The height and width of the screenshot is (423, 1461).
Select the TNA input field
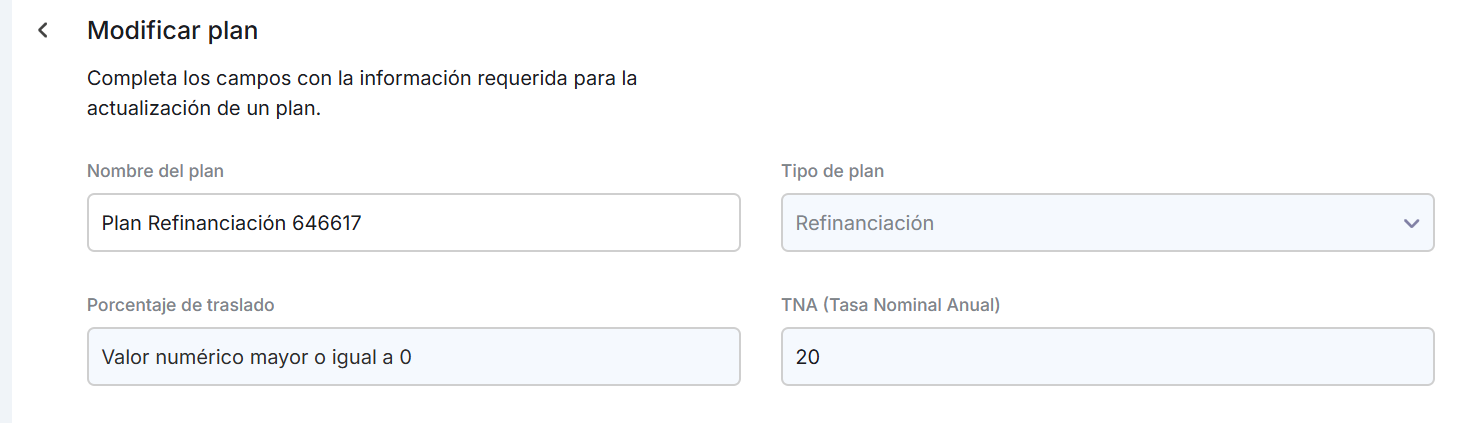tap(1106, 357)
